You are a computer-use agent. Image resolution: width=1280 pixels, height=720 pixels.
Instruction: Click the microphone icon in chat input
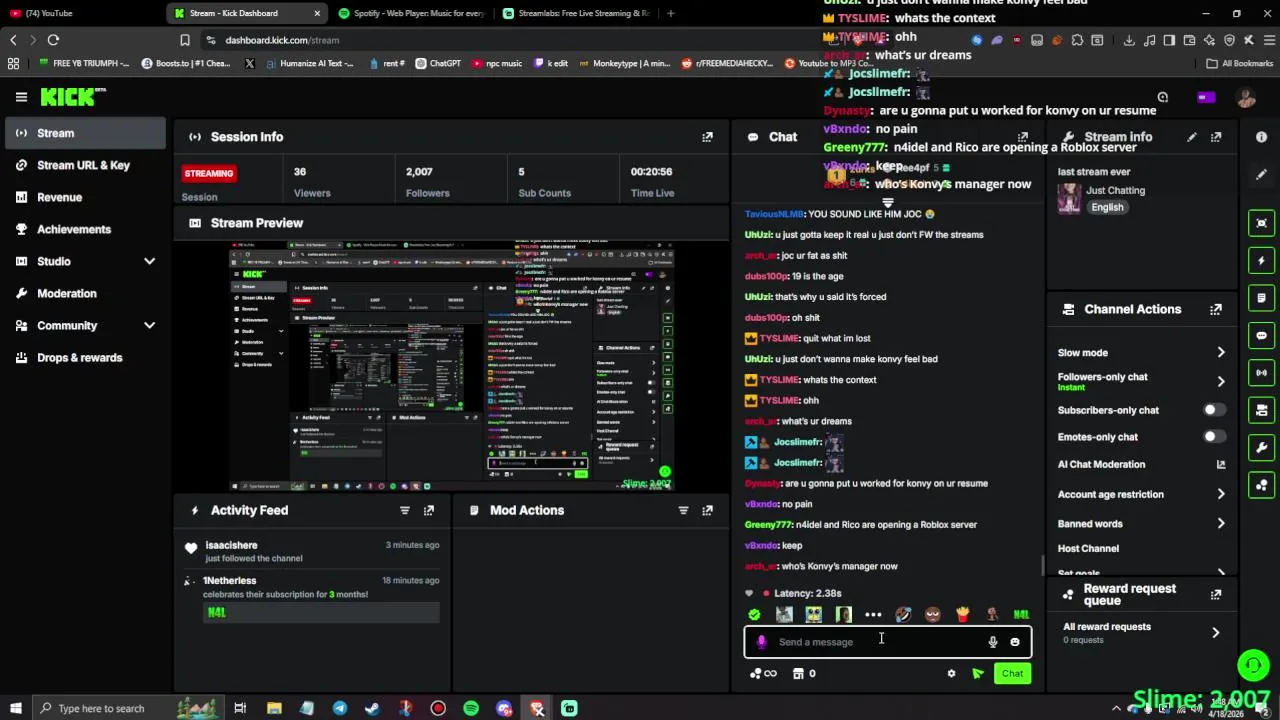[x=993, y=642]
